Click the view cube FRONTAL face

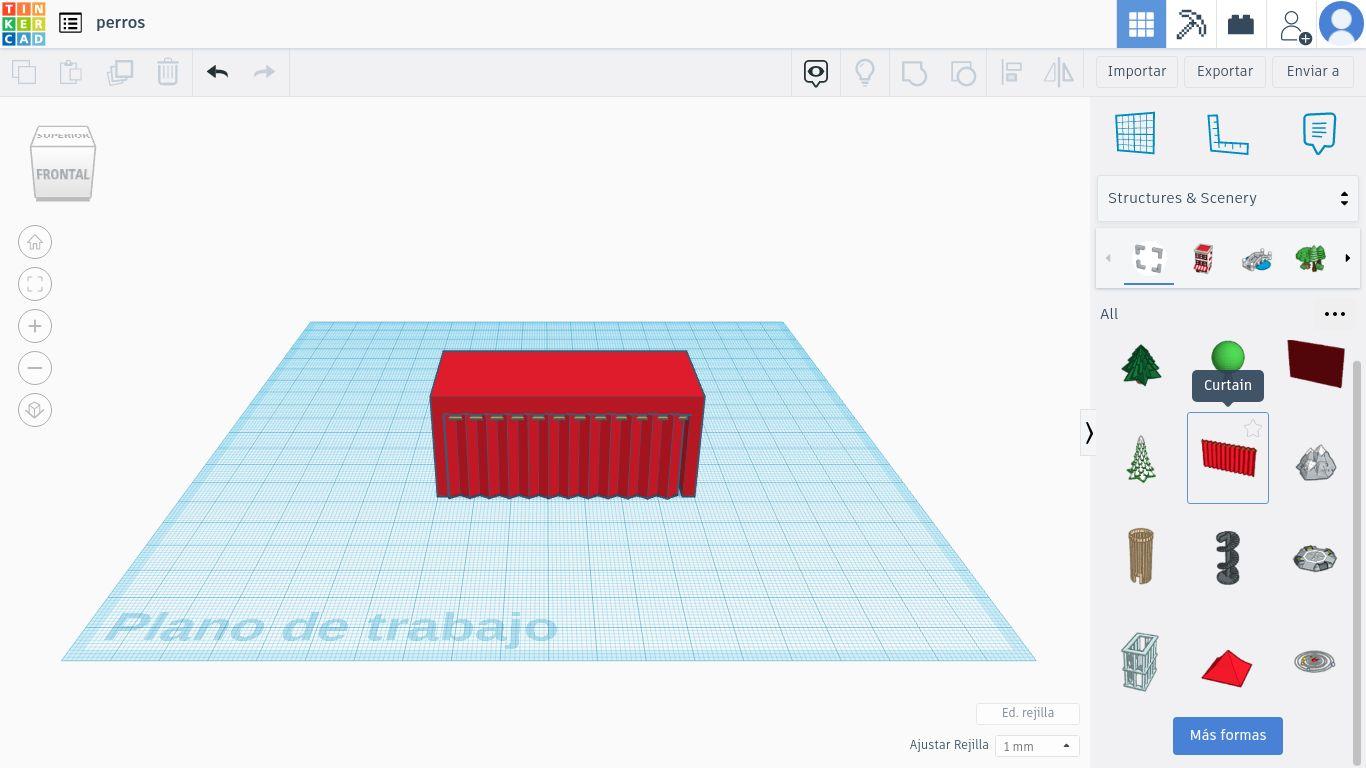[63, 174]
